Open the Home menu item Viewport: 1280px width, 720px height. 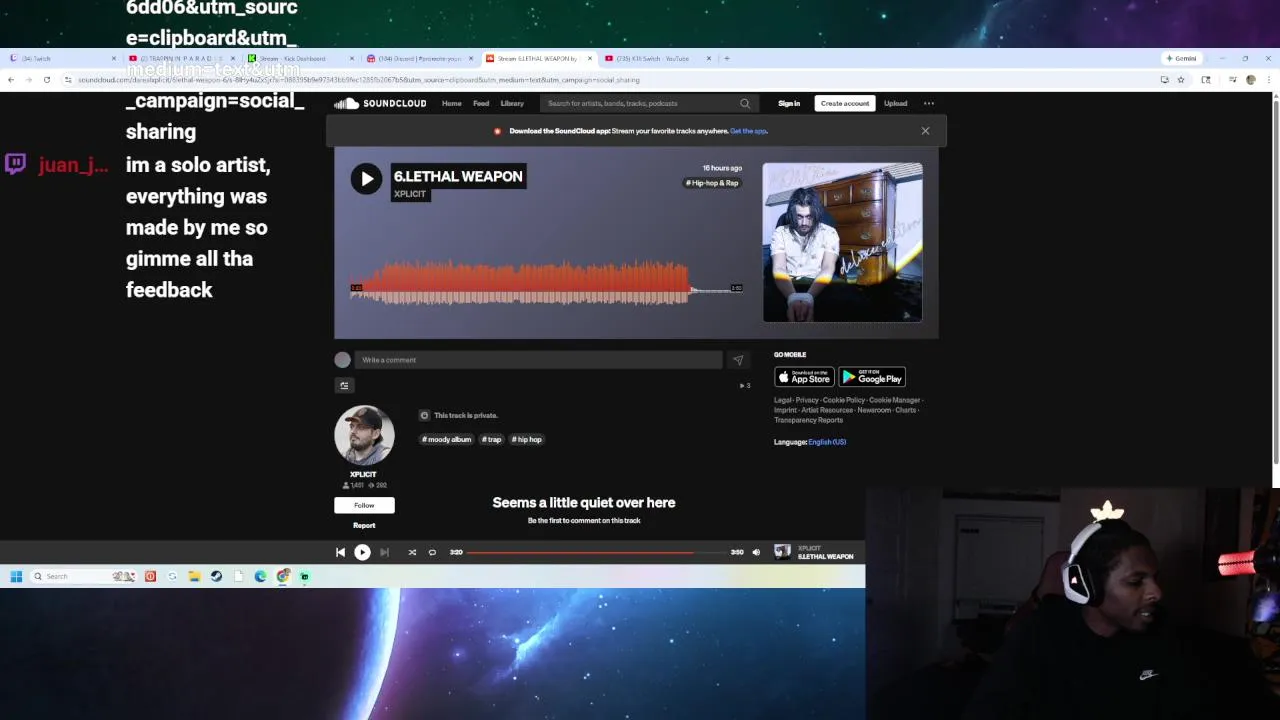452,103
